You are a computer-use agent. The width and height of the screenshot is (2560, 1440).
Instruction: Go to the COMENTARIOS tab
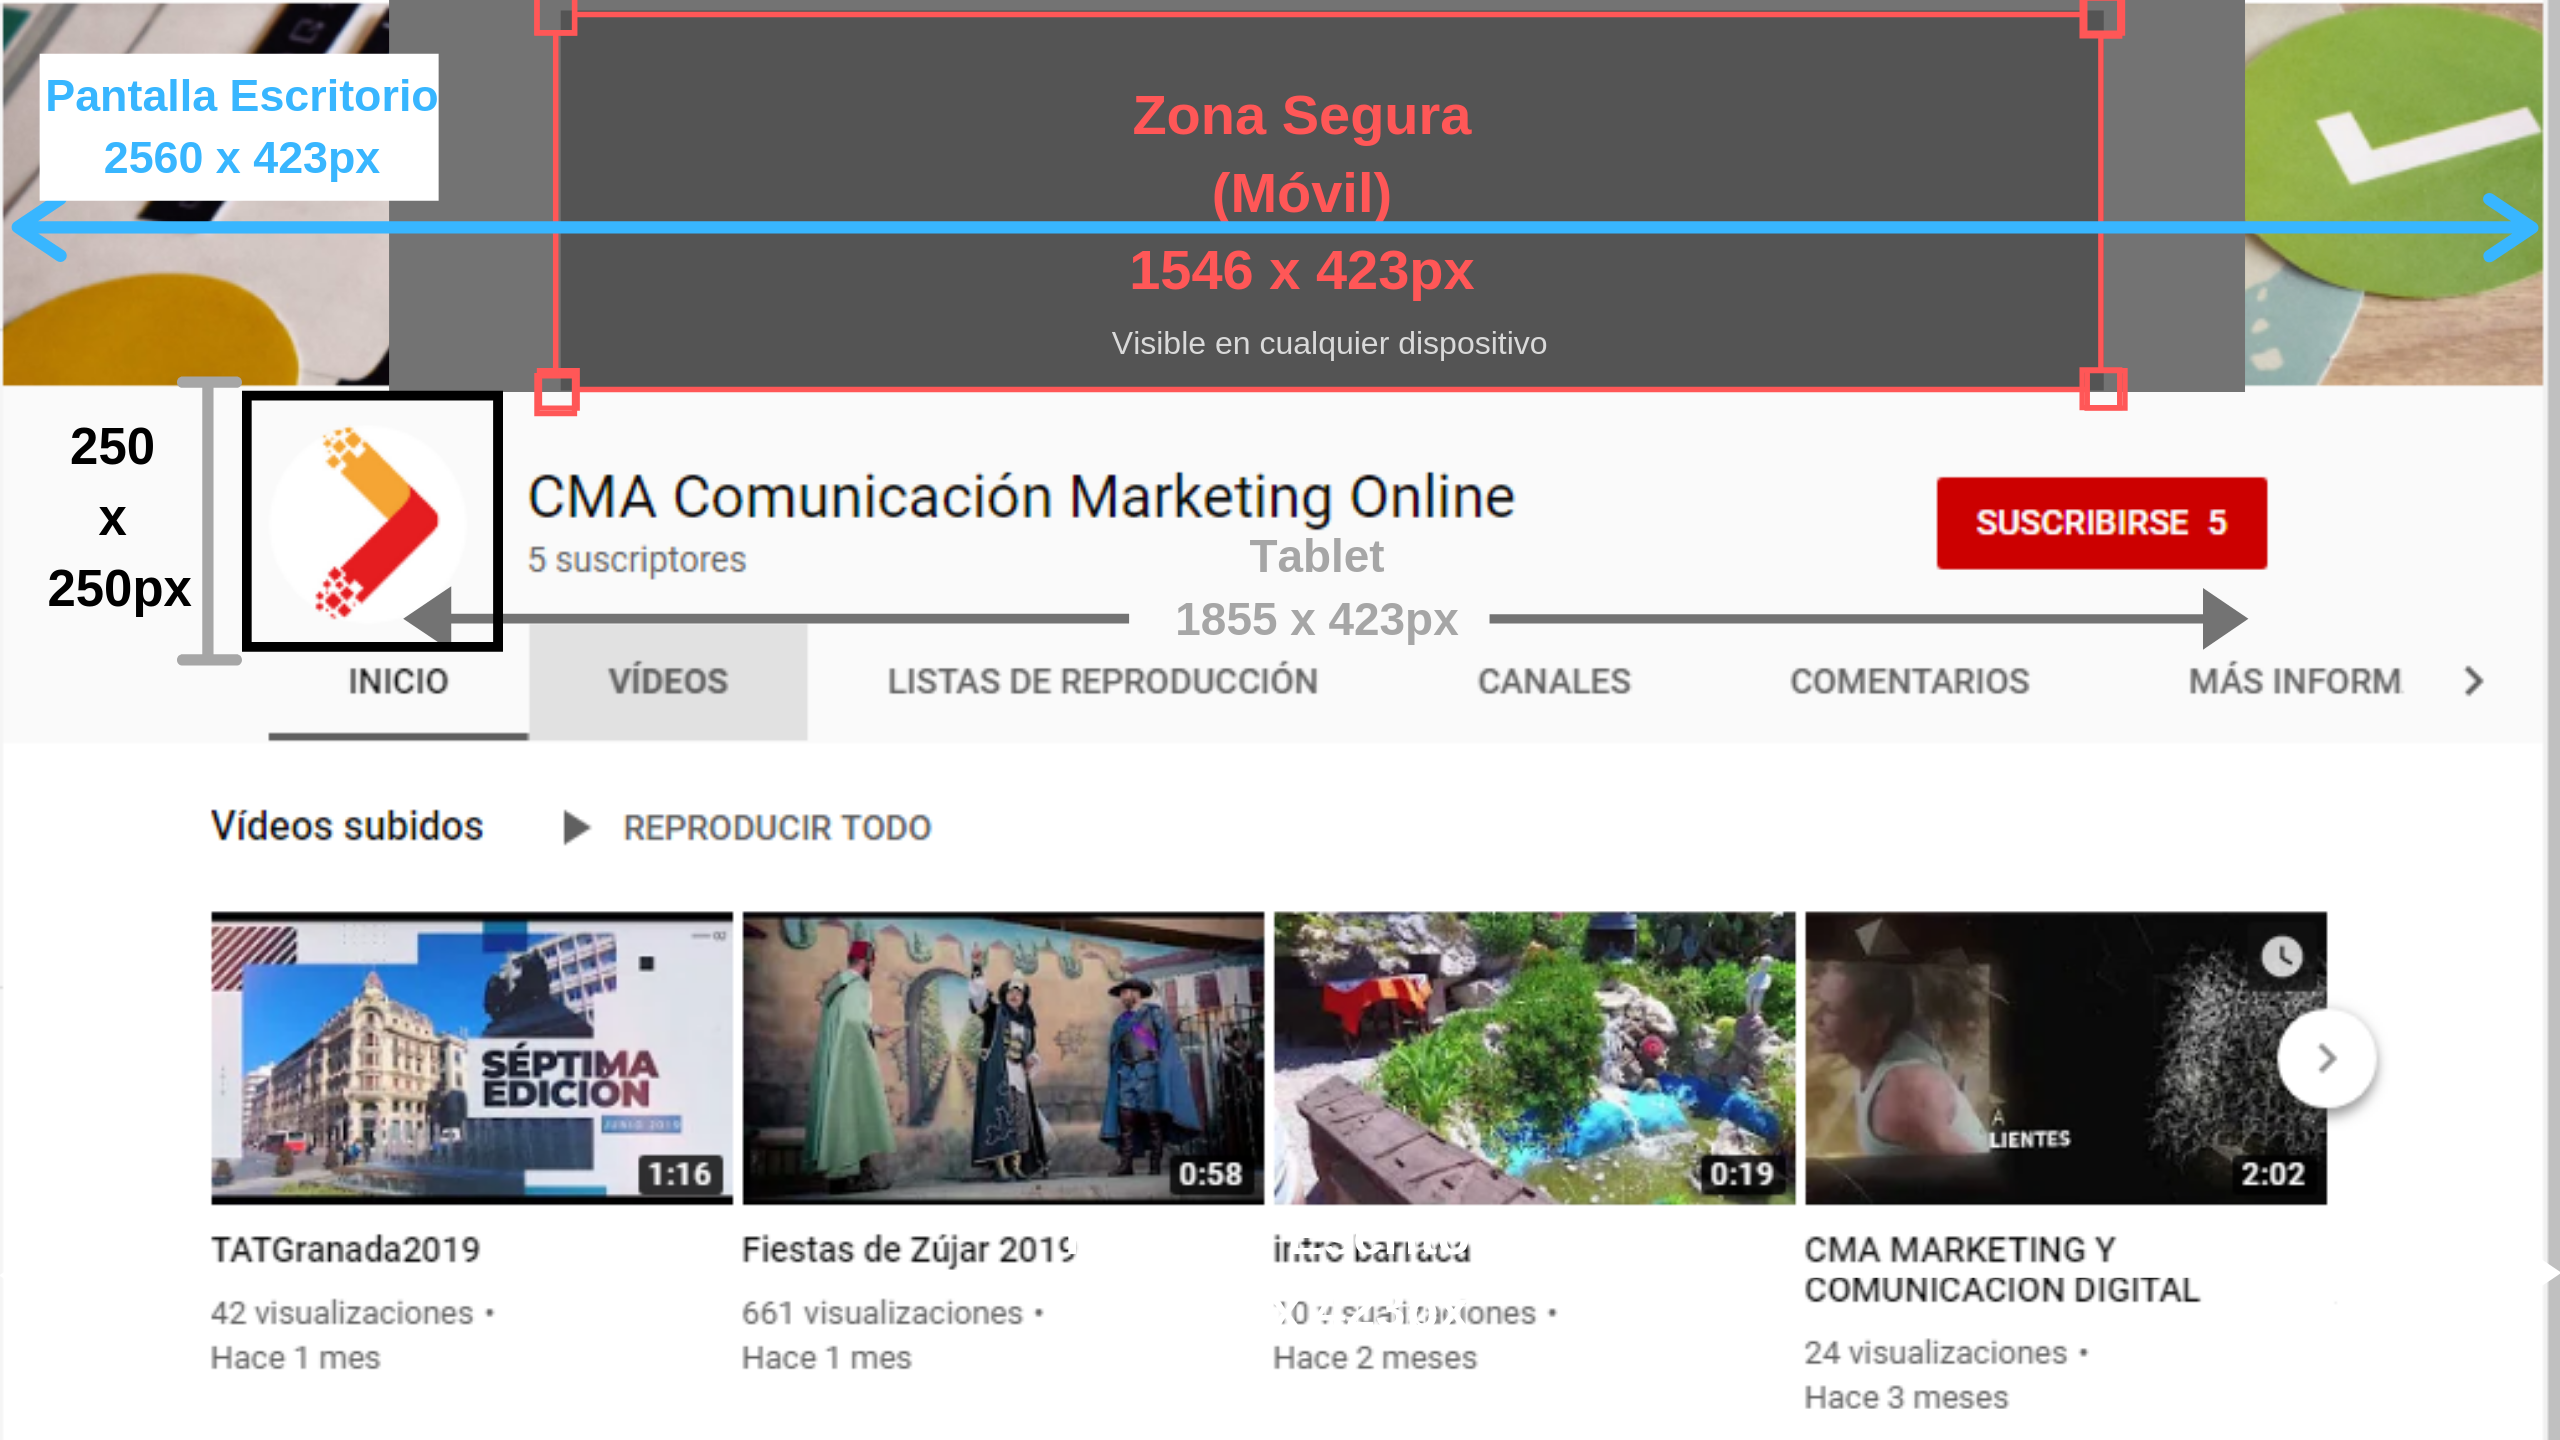pos(1909,682)
